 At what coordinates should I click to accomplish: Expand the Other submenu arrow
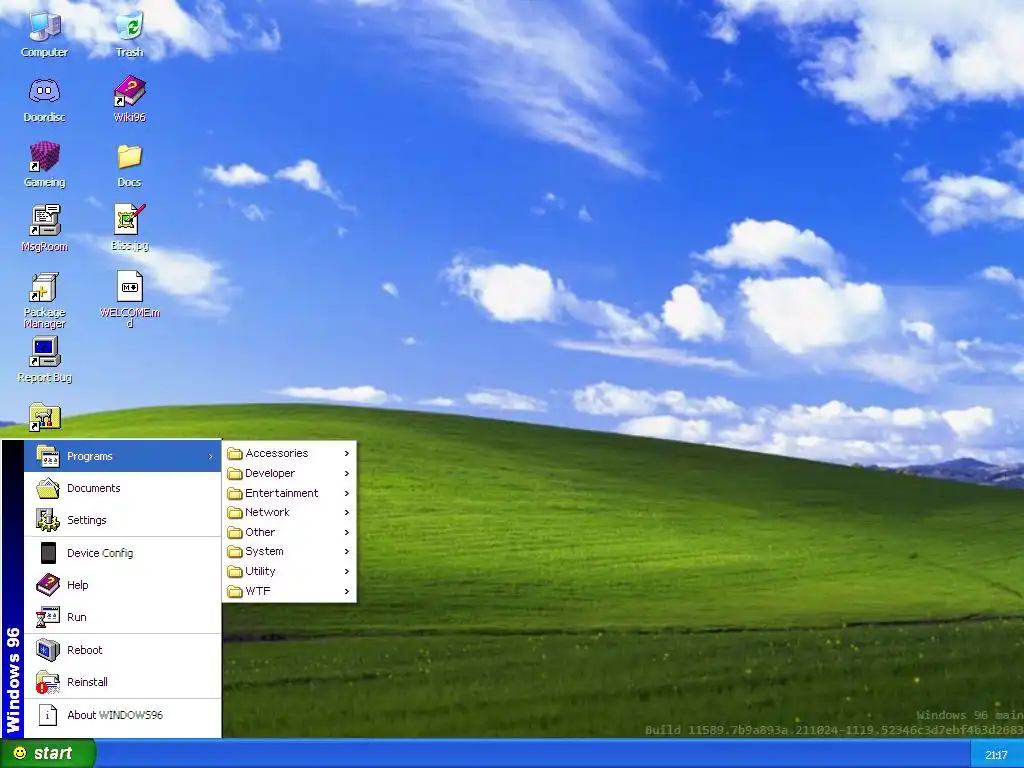(x=347, y=532)
